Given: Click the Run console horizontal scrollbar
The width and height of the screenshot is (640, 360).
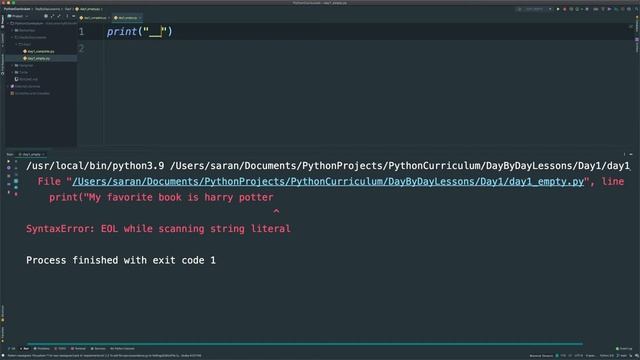Looking at the screenshot, I should coord(304,344).
